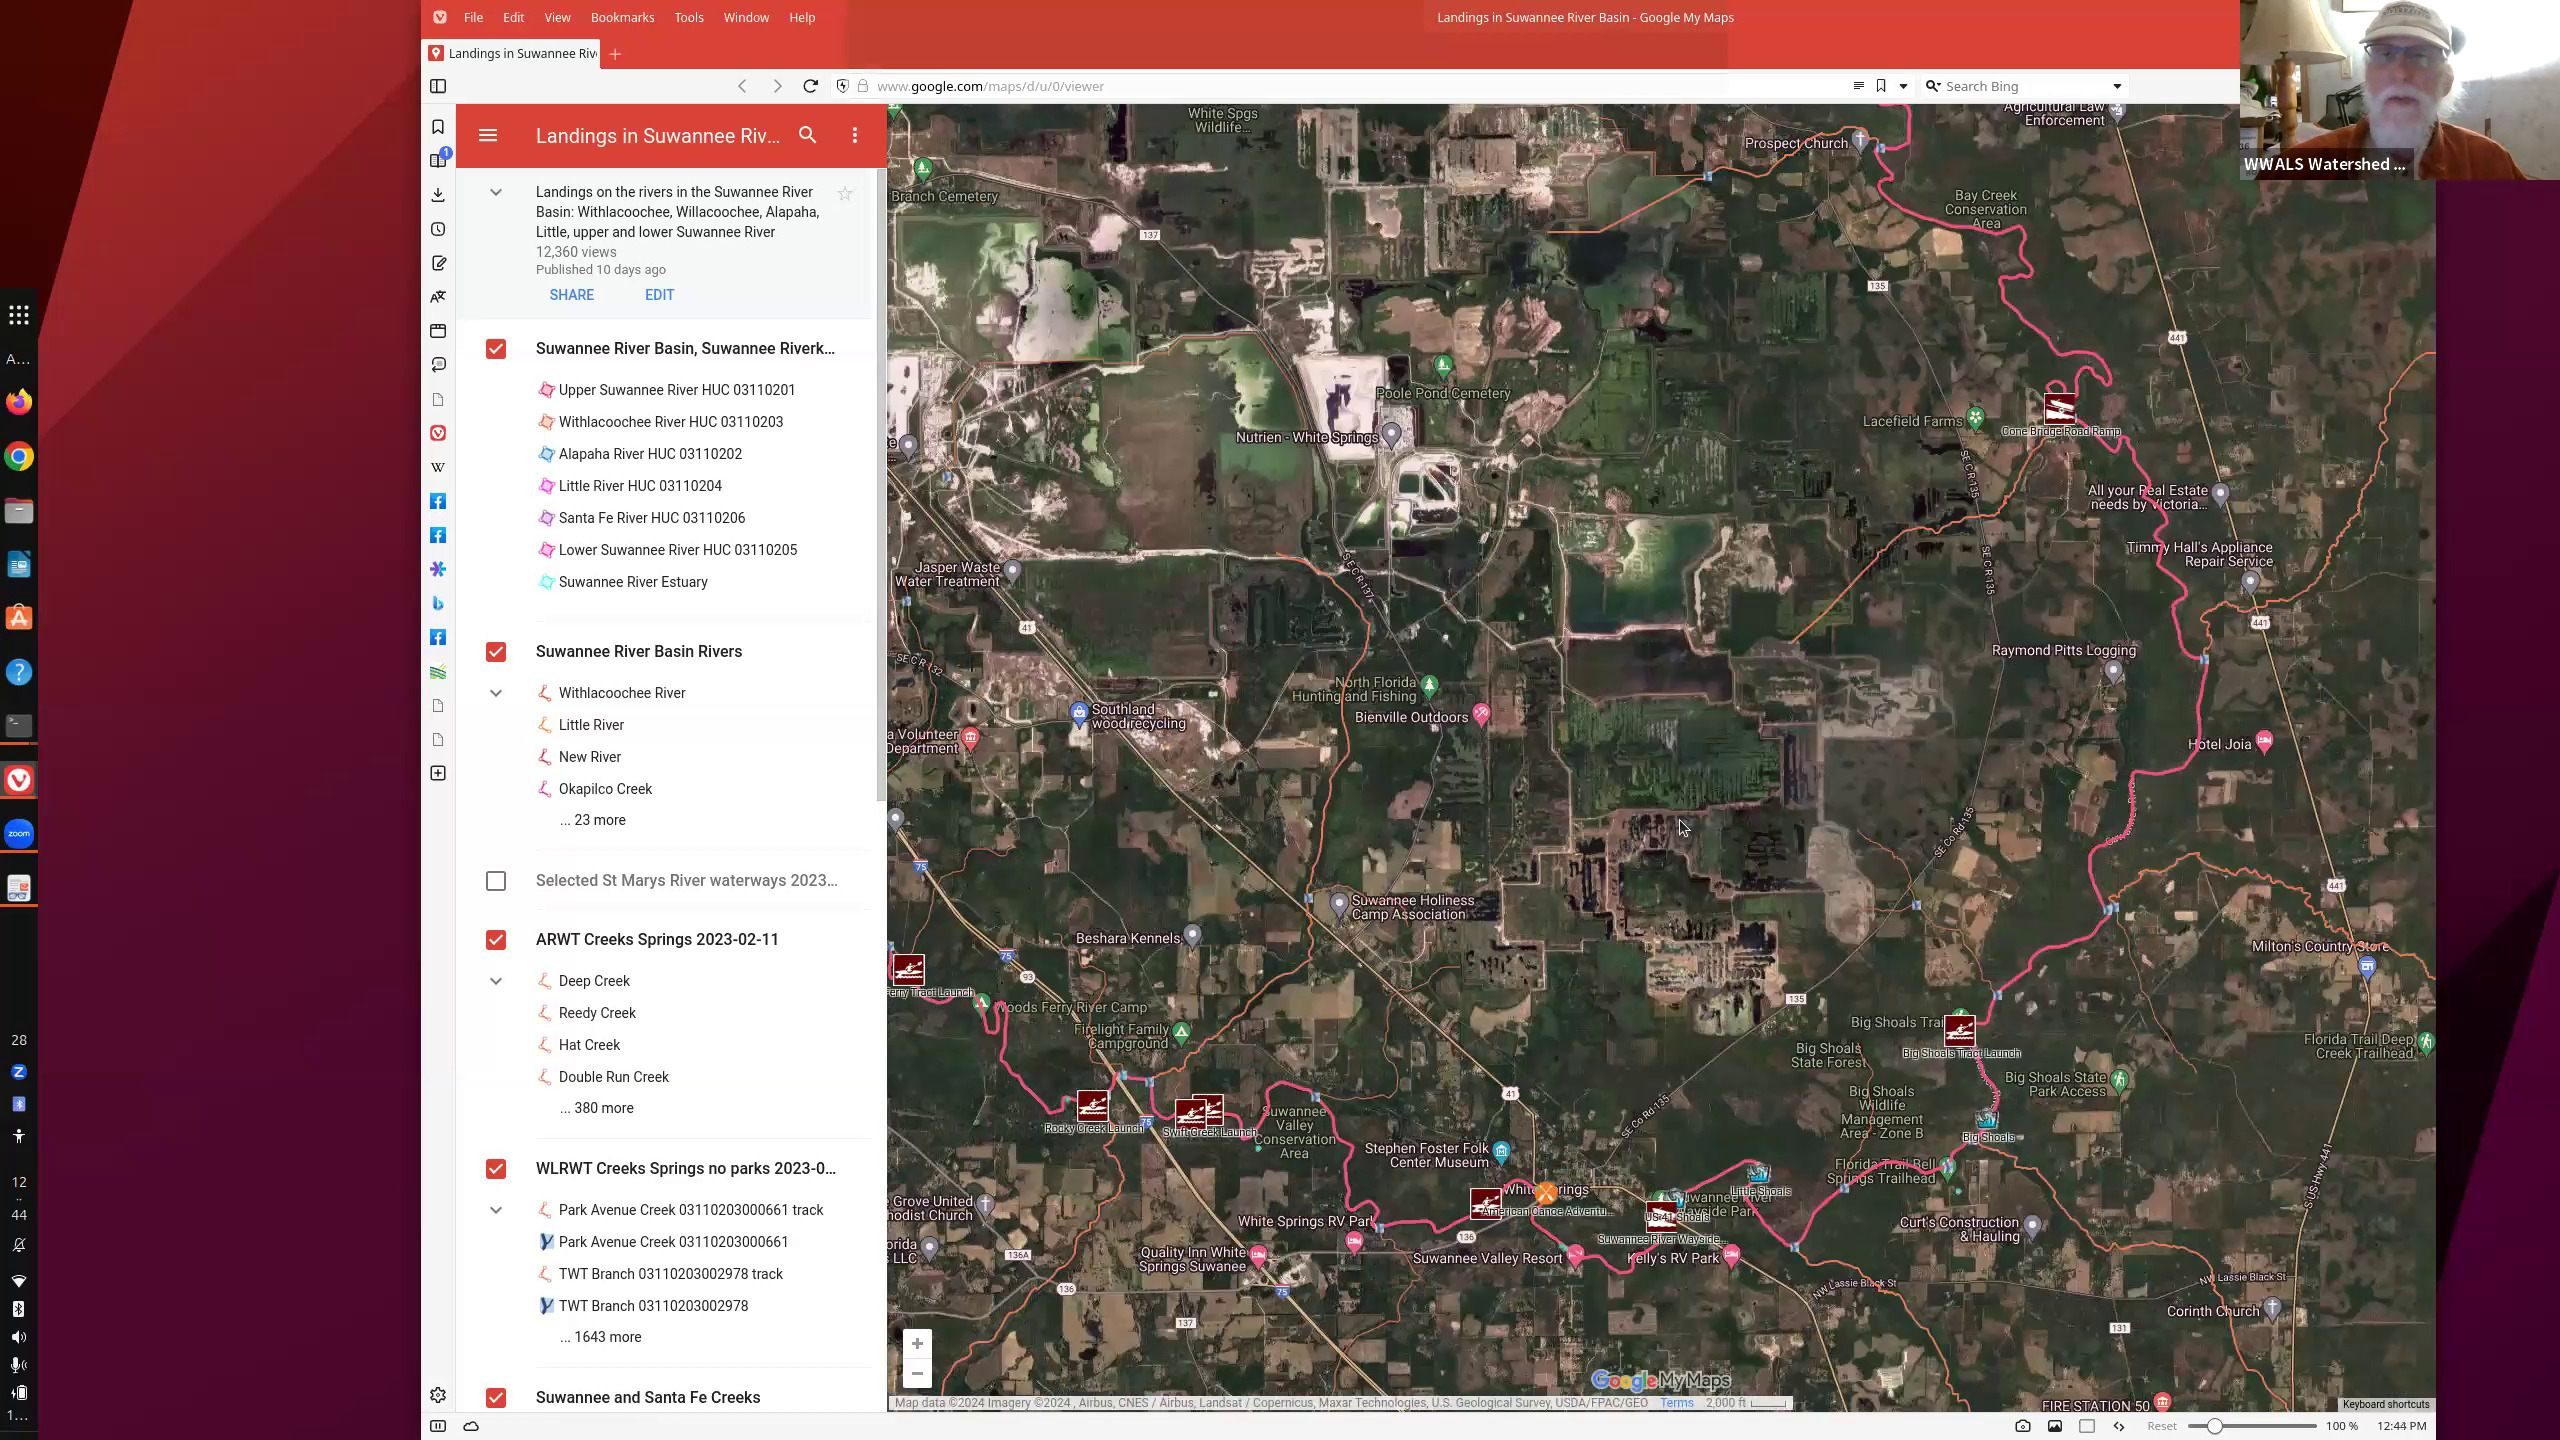Click the Big Shoals Tract Launch marker

[x=1959, y=1030]
